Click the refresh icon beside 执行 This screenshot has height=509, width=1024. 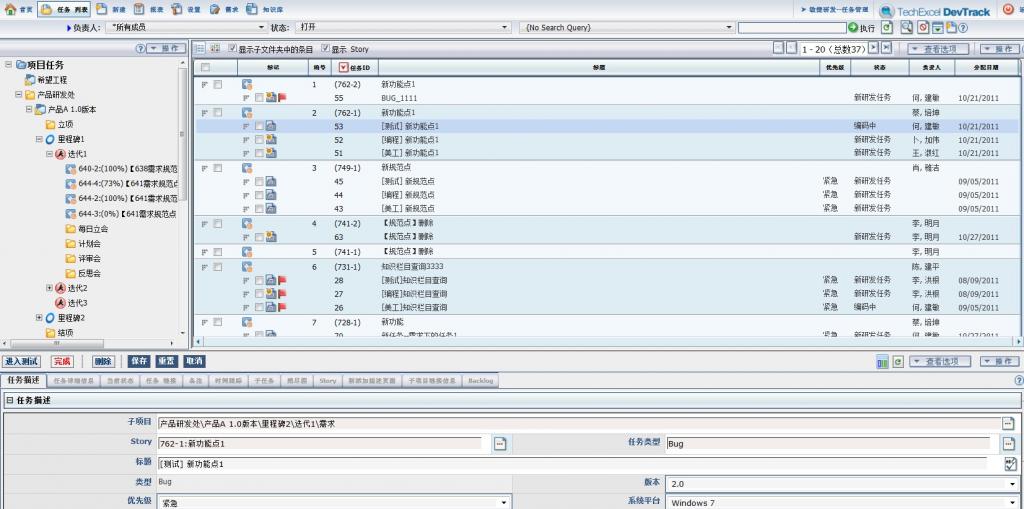pos(887,28)
